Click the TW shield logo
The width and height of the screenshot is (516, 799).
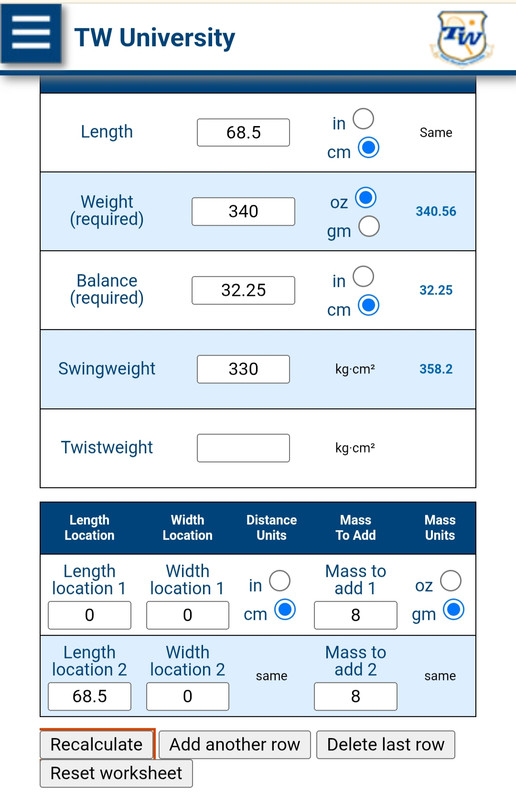click(x=462, y=38)
